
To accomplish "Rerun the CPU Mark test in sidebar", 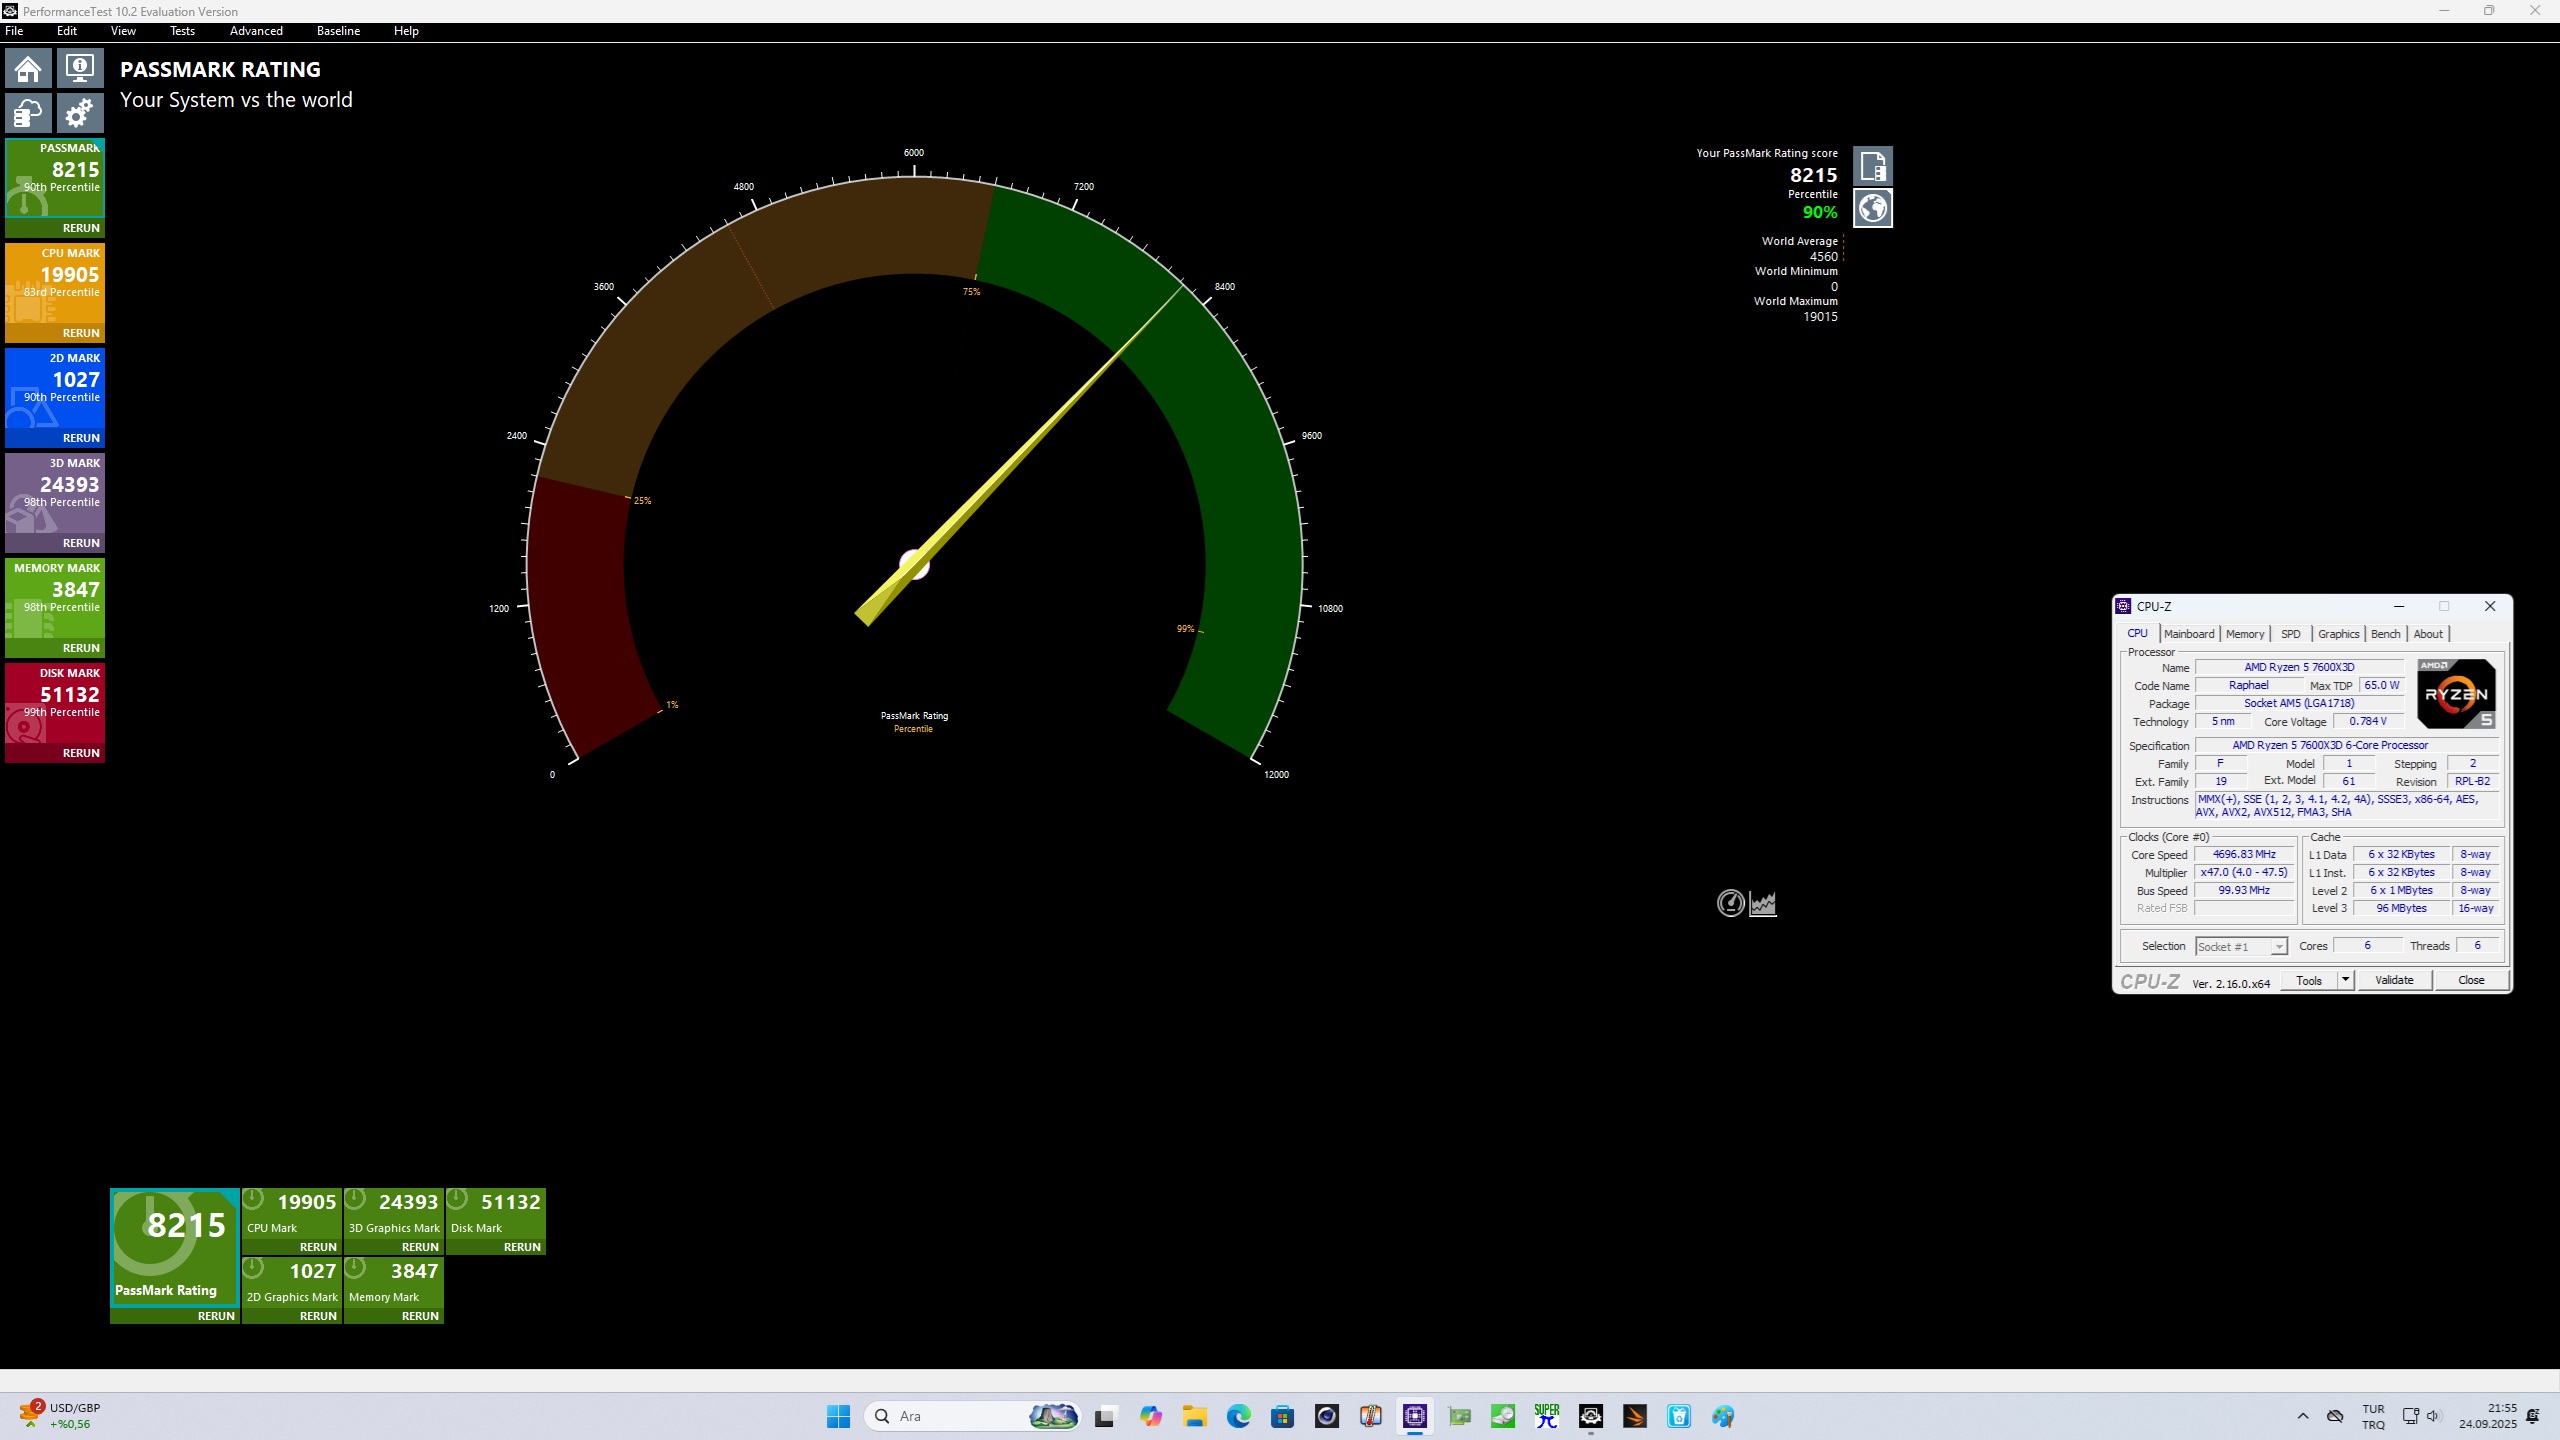I will click(81, 333).
